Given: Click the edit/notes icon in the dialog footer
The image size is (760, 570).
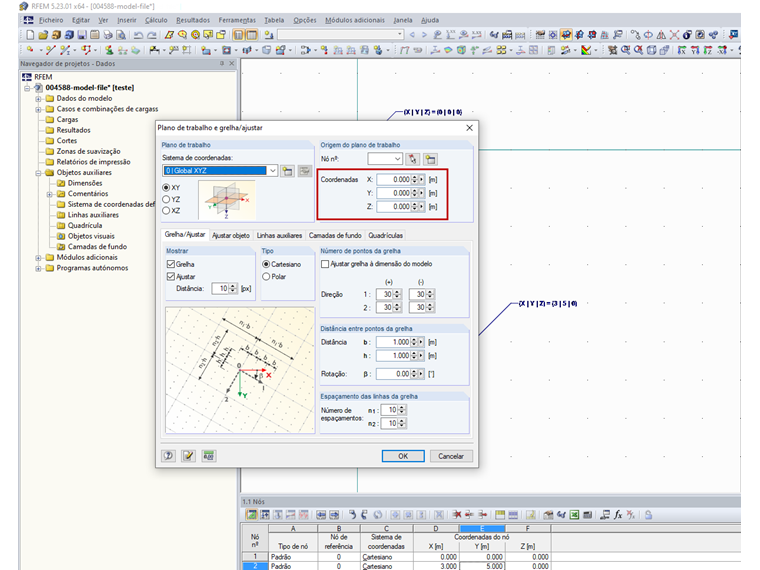Looking at the screenshot, I should (188, 456).
